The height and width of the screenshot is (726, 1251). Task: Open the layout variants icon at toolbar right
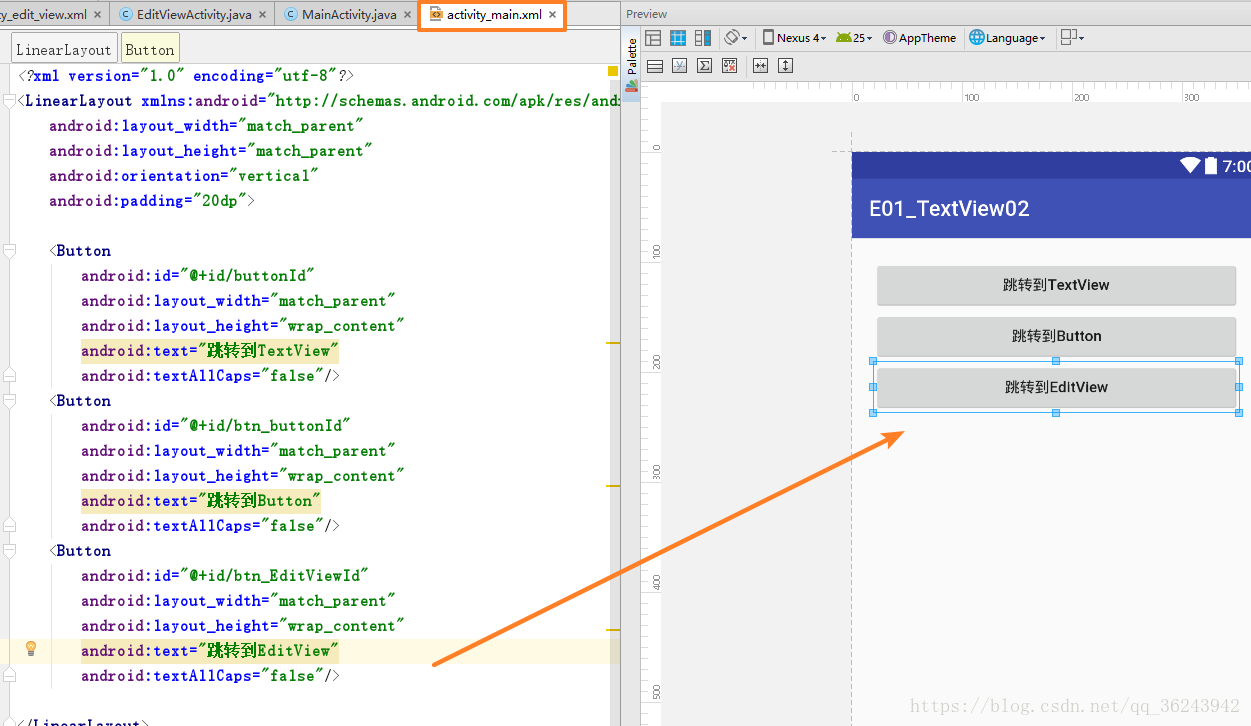pyautogui.click(x=1068, y=37)
